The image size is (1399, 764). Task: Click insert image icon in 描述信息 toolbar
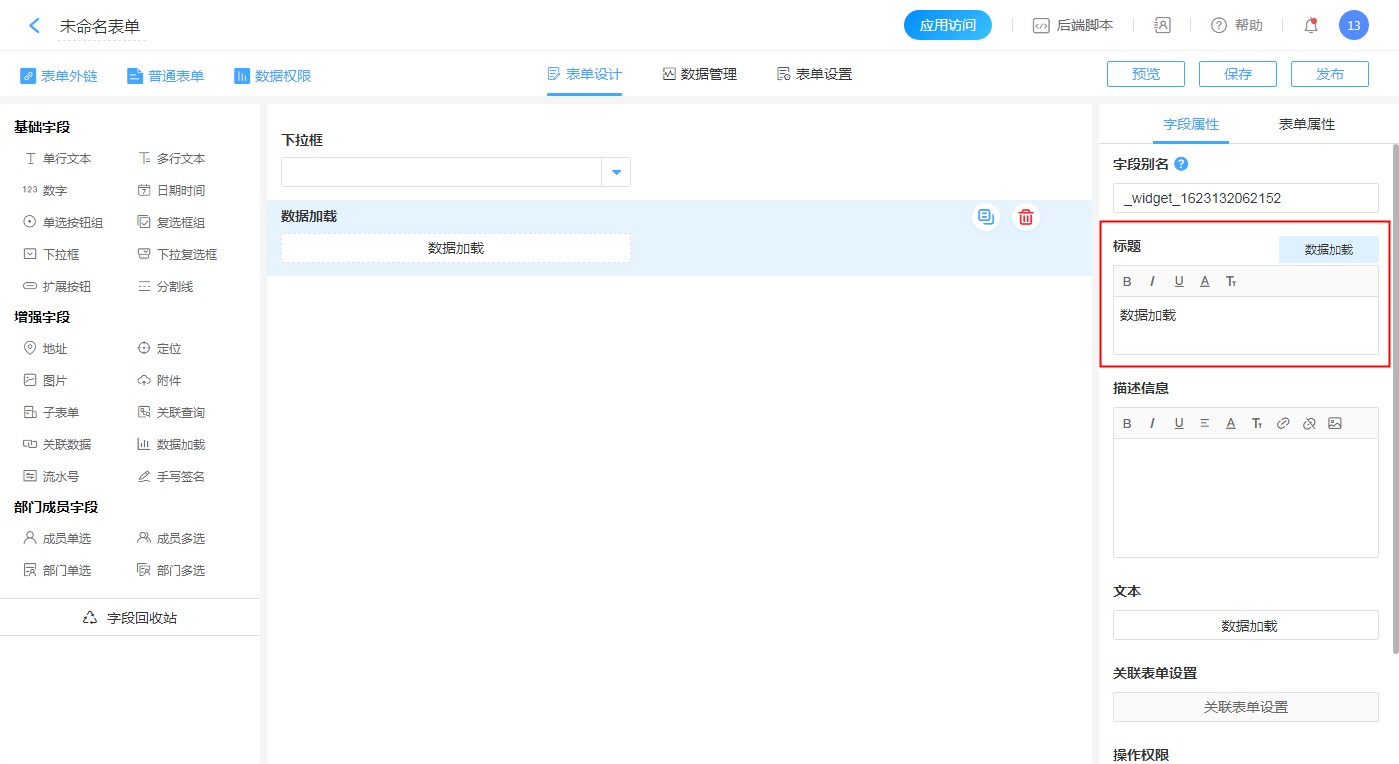(x=1335, y=423)
